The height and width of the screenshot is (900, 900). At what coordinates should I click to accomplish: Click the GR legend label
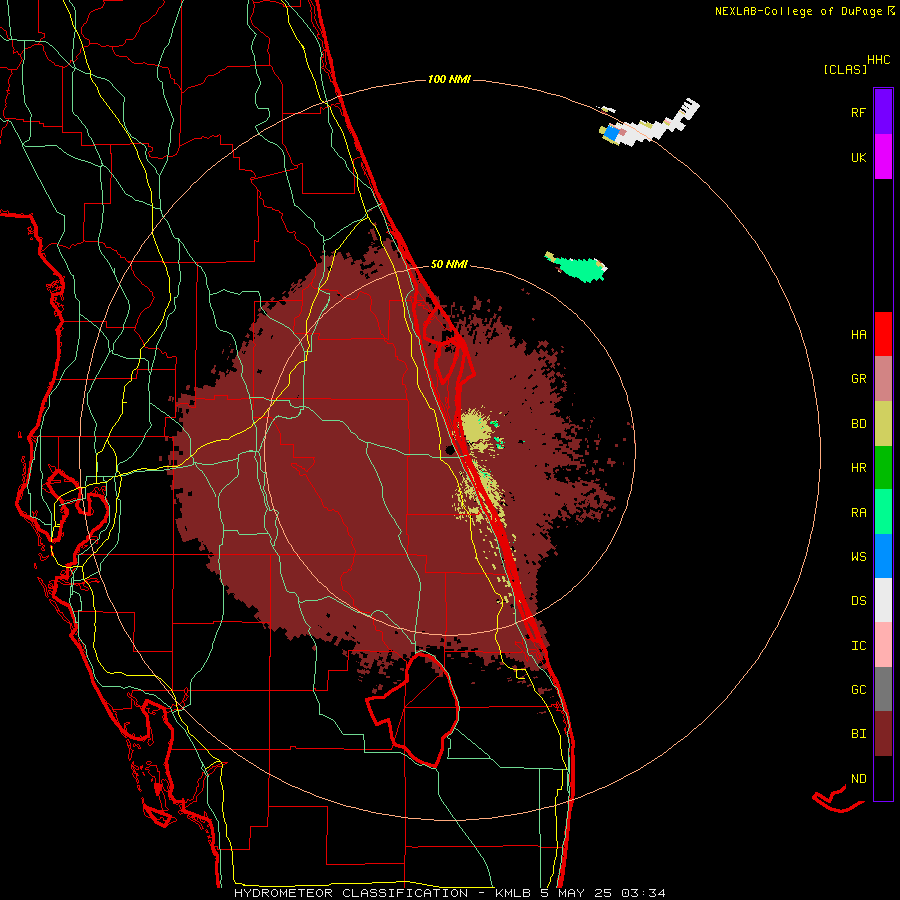(858, 379)
